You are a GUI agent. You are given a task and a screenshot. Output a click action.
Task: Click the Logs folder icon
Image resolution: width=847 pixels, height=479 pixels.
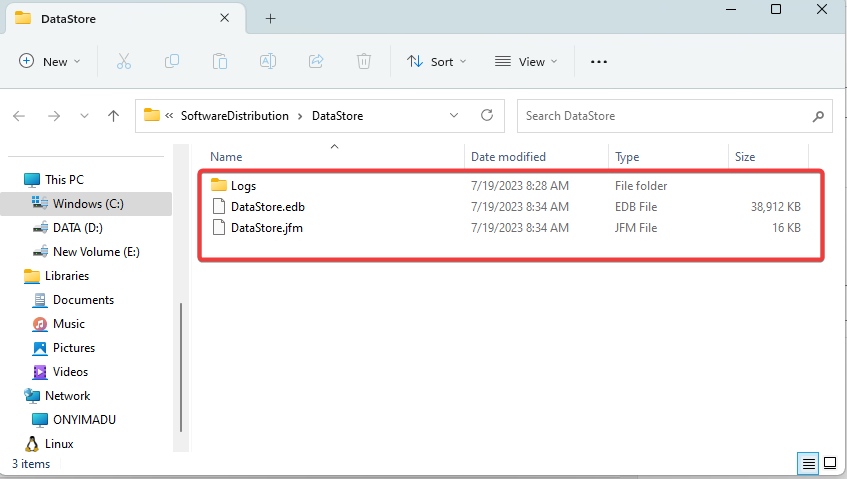[x=219, y=185]
